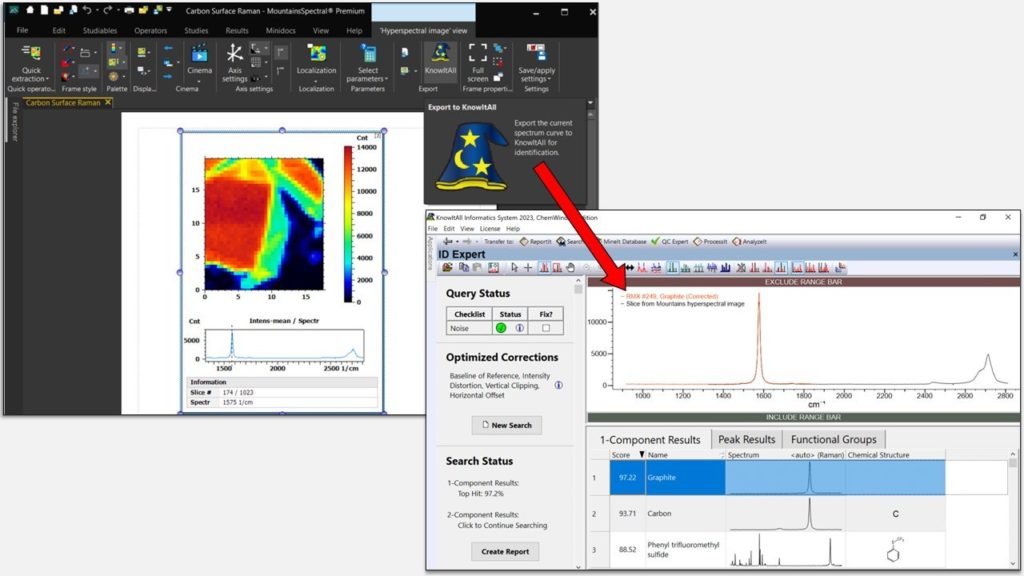Toggle the green Noise status indicator
This screenshot has height=576, width=1024.
[500, 328]
